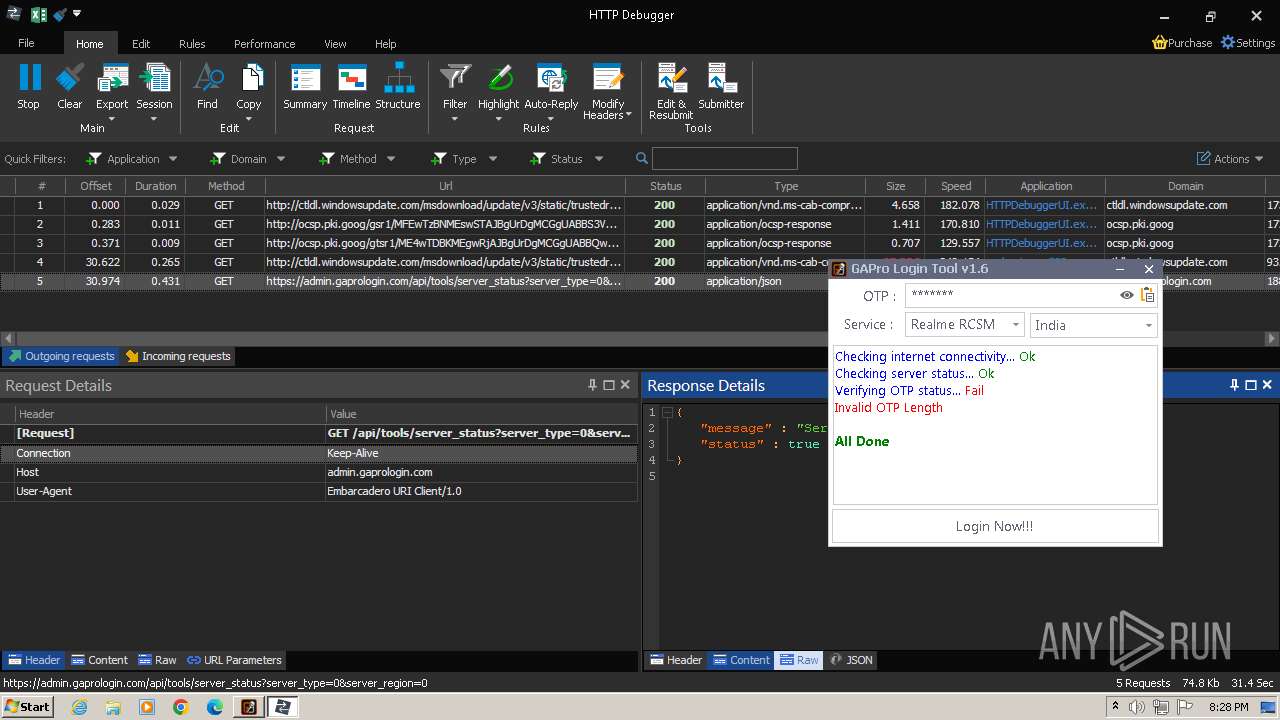Open the Edit & Resubmit tool
This screenshot has width=1280, height=720.
click(x=671, y=91)
